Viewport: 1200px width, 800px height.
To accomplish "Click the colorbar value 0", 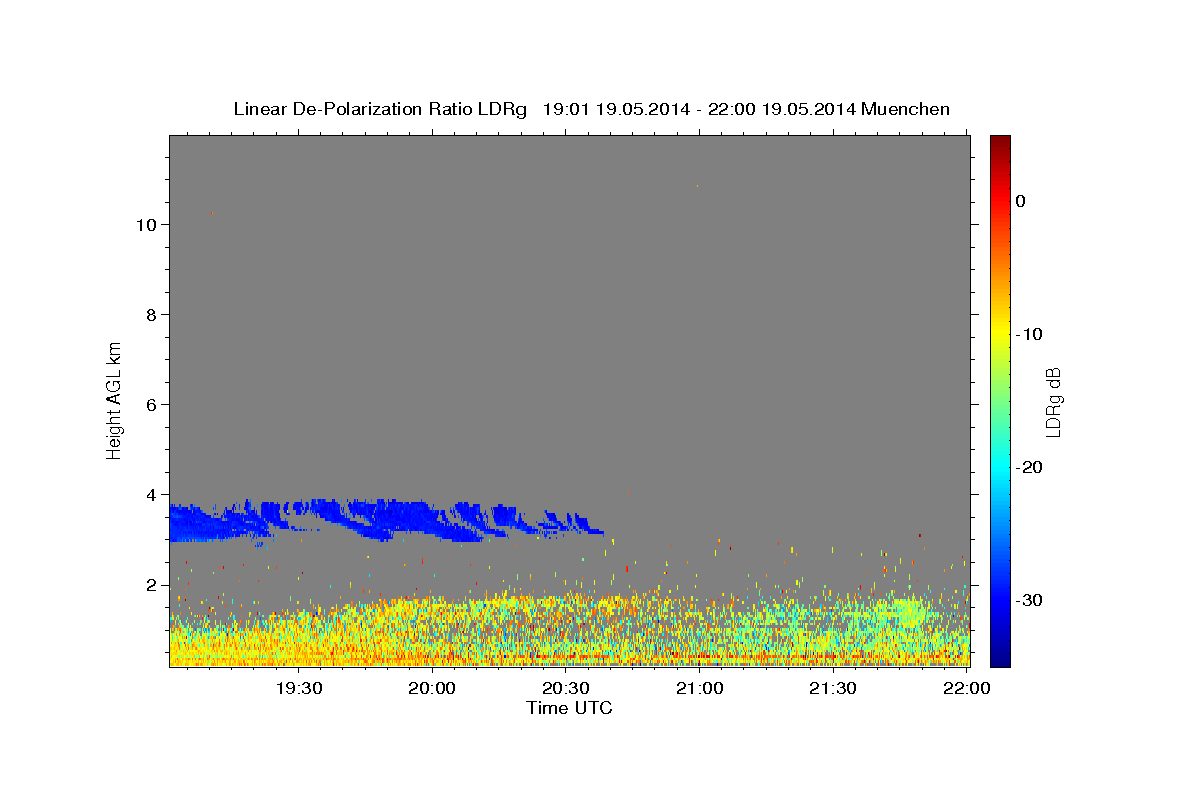I will (1021, 201).
